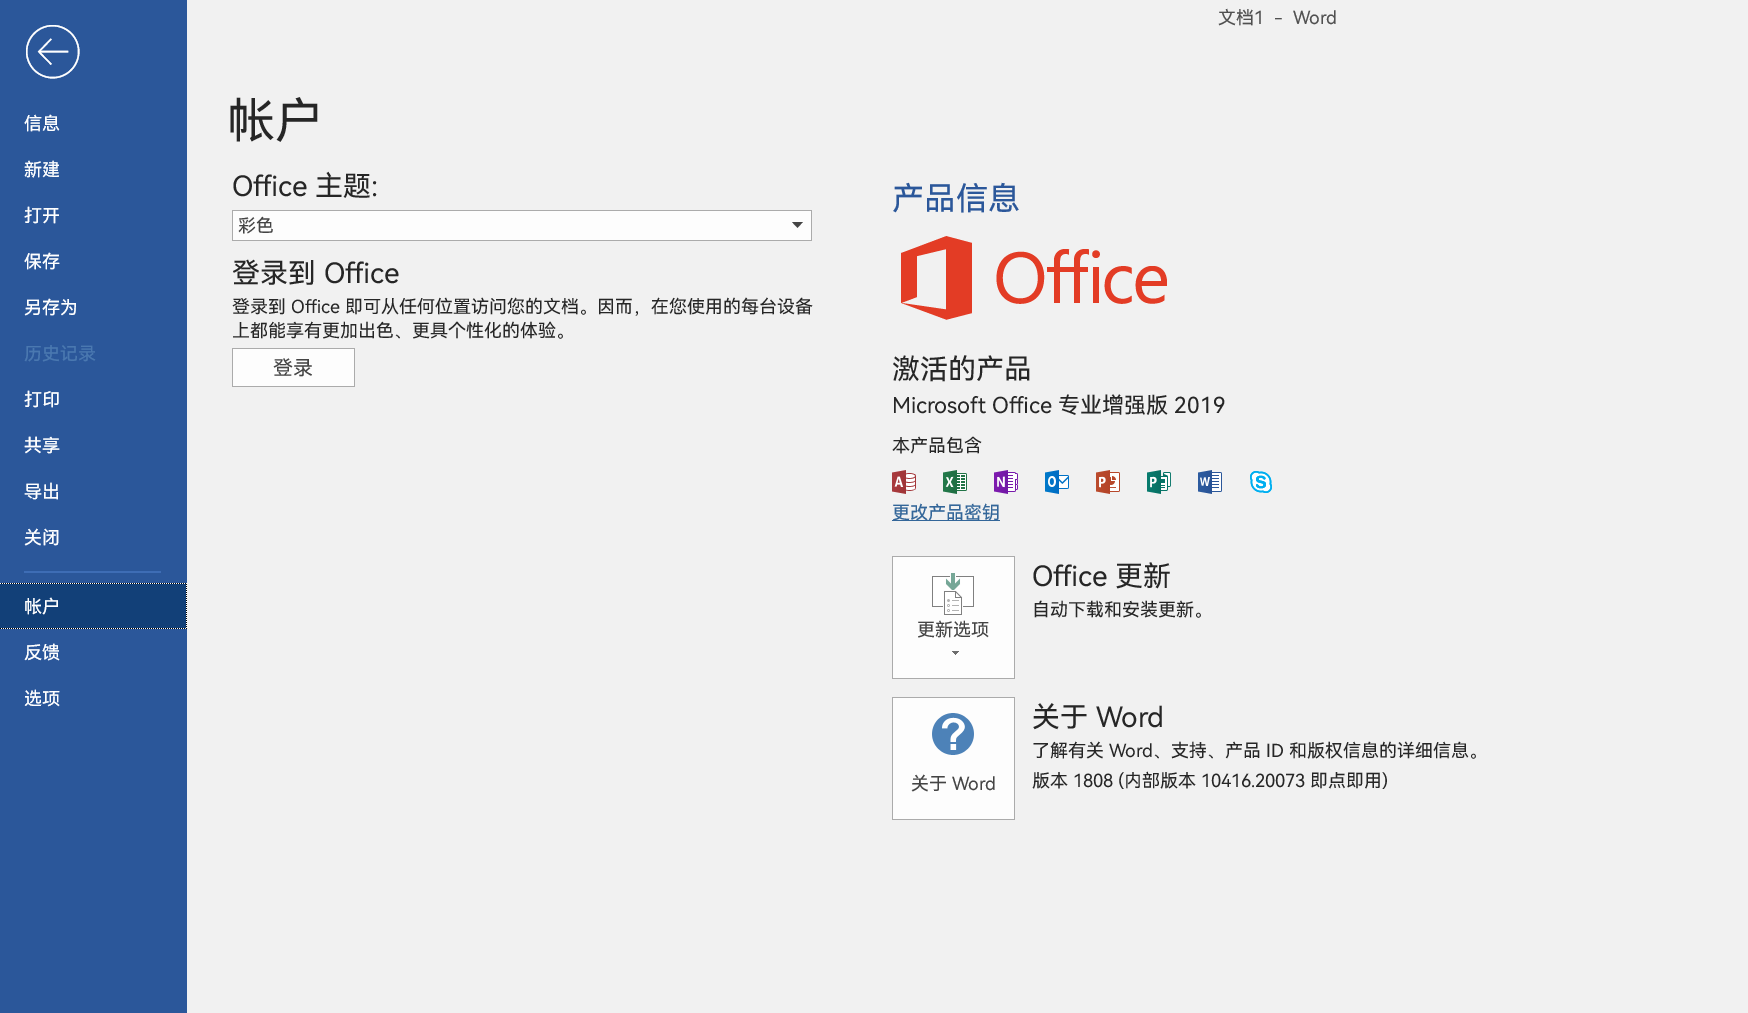Click the Publisher app icon
The height and width of the screenshot is (1013, 1748).
click(1158, 482)
